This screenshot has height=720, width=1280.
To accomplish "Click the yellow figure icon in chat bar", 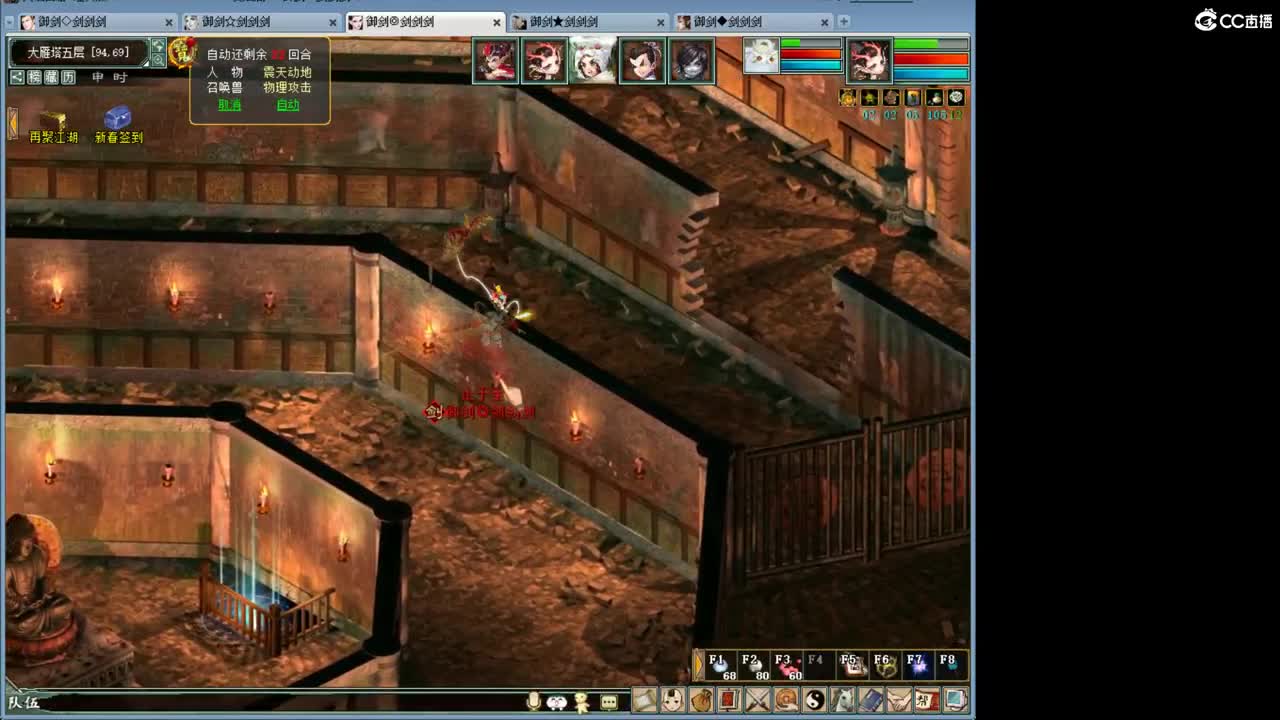I will pos(581,702).
